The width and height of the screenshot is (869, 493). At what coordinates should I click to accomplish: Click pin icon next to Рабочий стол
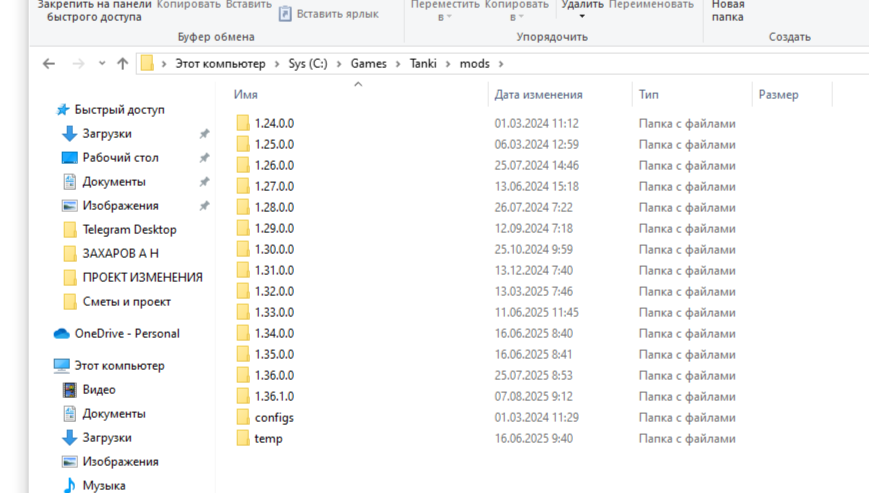click(x=204, y=158)
